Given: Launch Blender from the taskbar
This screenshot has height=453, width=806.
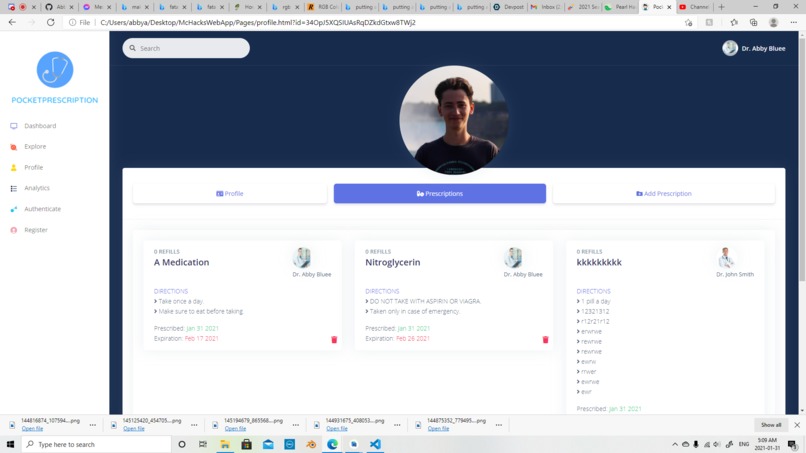Looking at the screenshot, I should 311,444.
